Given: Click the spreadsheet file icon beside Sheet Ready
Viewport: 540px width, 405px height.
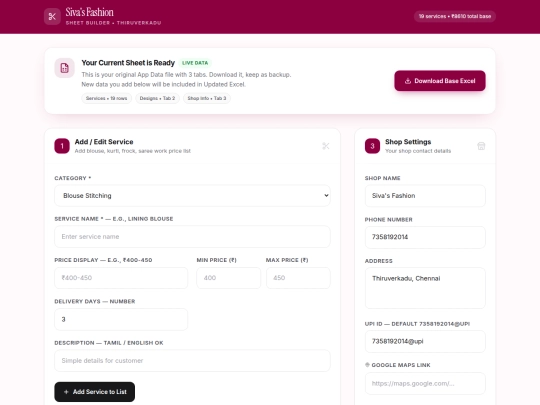Looking at the screenshot, I should point(64,68).
